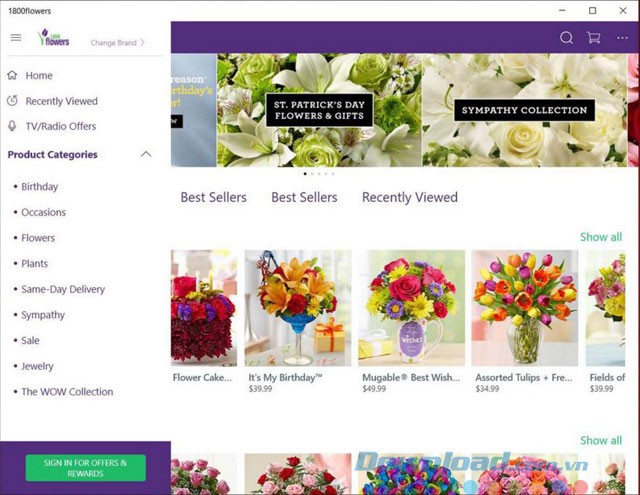Collapse the Product Categories section

pos(146,154)
